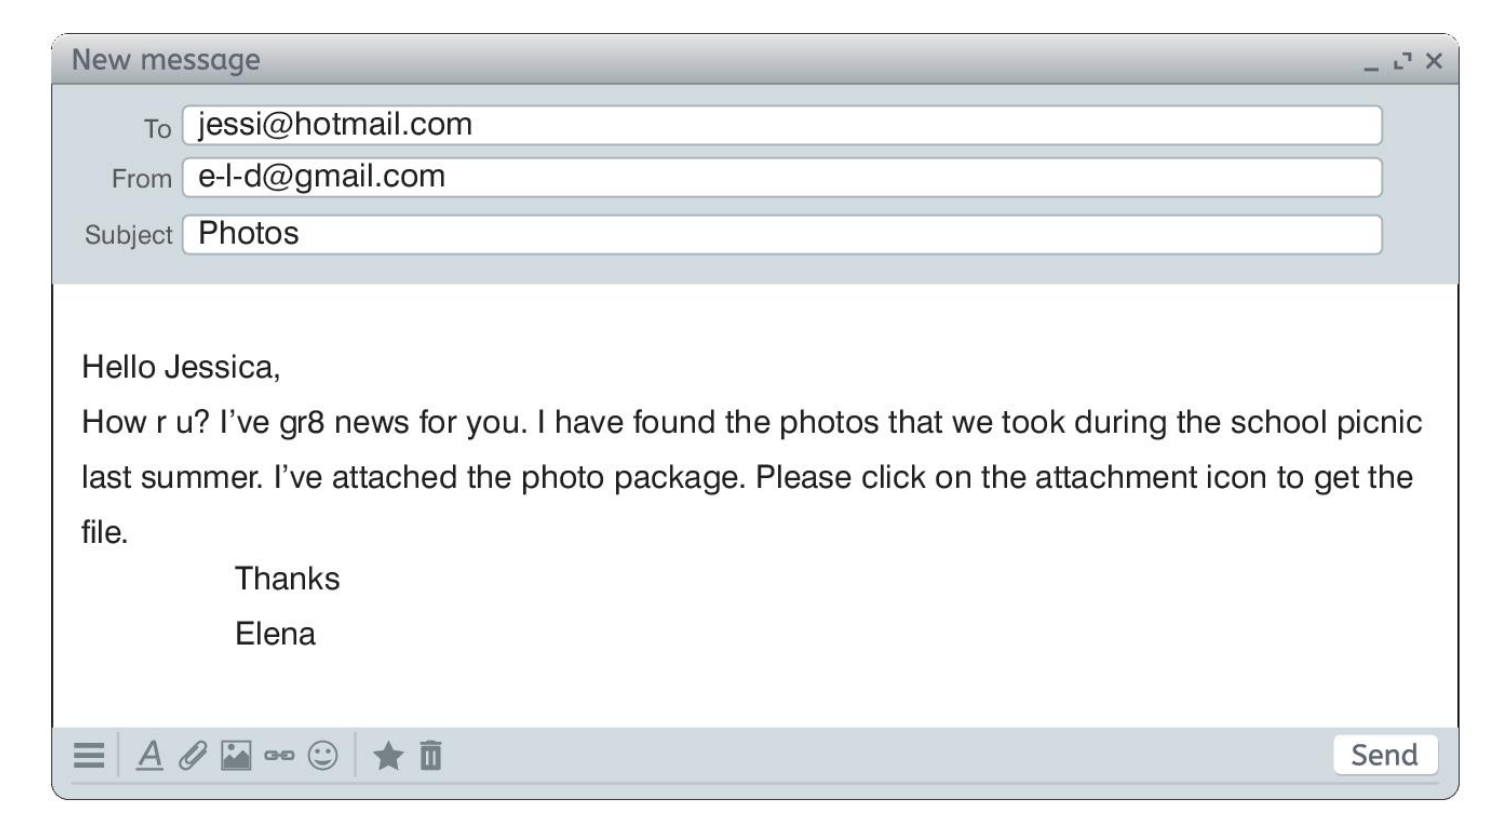
Task: Click the "Subject" field label
Action: tap(128, 235)
